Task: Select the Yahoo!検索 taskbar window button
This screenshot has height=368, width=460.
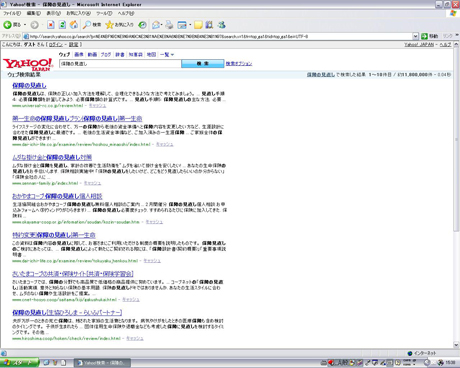Action: pos(103,363)
